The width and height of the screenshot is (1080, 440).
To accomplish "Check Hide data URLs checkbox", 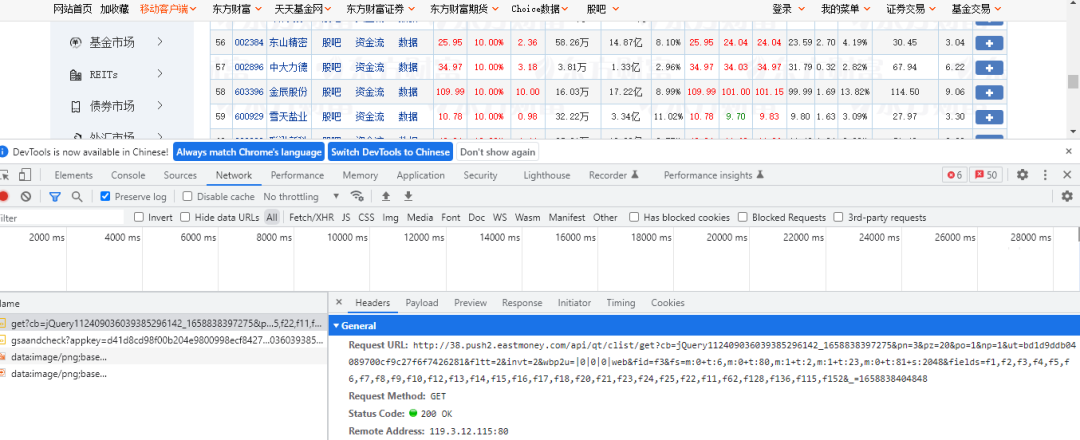I will [185, 218].
